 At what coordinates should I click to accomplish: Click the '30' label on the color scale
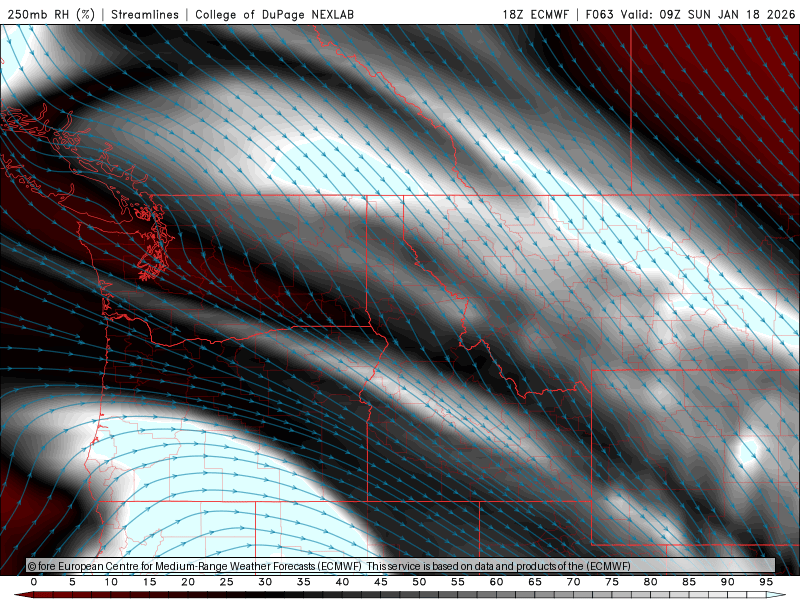coord(265,582)
